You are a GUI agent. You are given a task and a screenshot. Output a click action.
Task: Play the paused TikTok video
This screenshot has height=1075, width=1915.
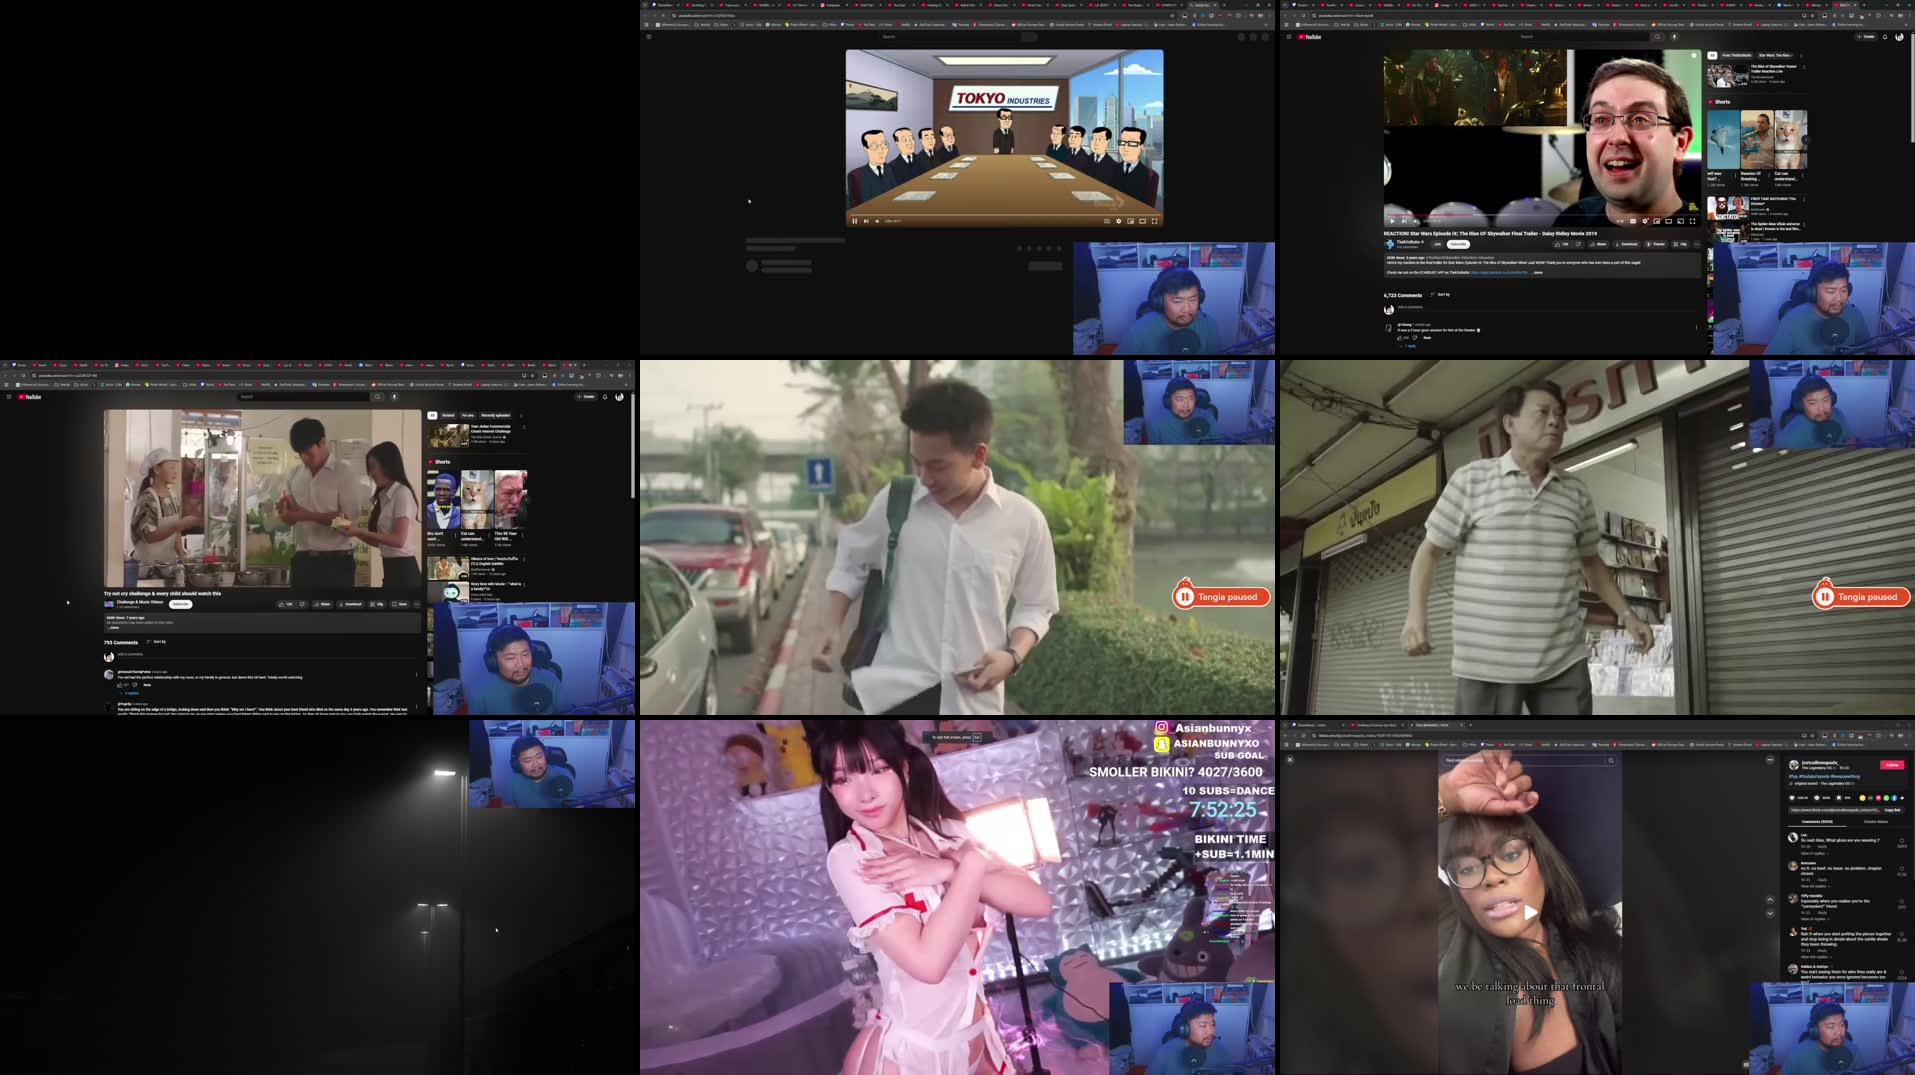pos(1530,912)
